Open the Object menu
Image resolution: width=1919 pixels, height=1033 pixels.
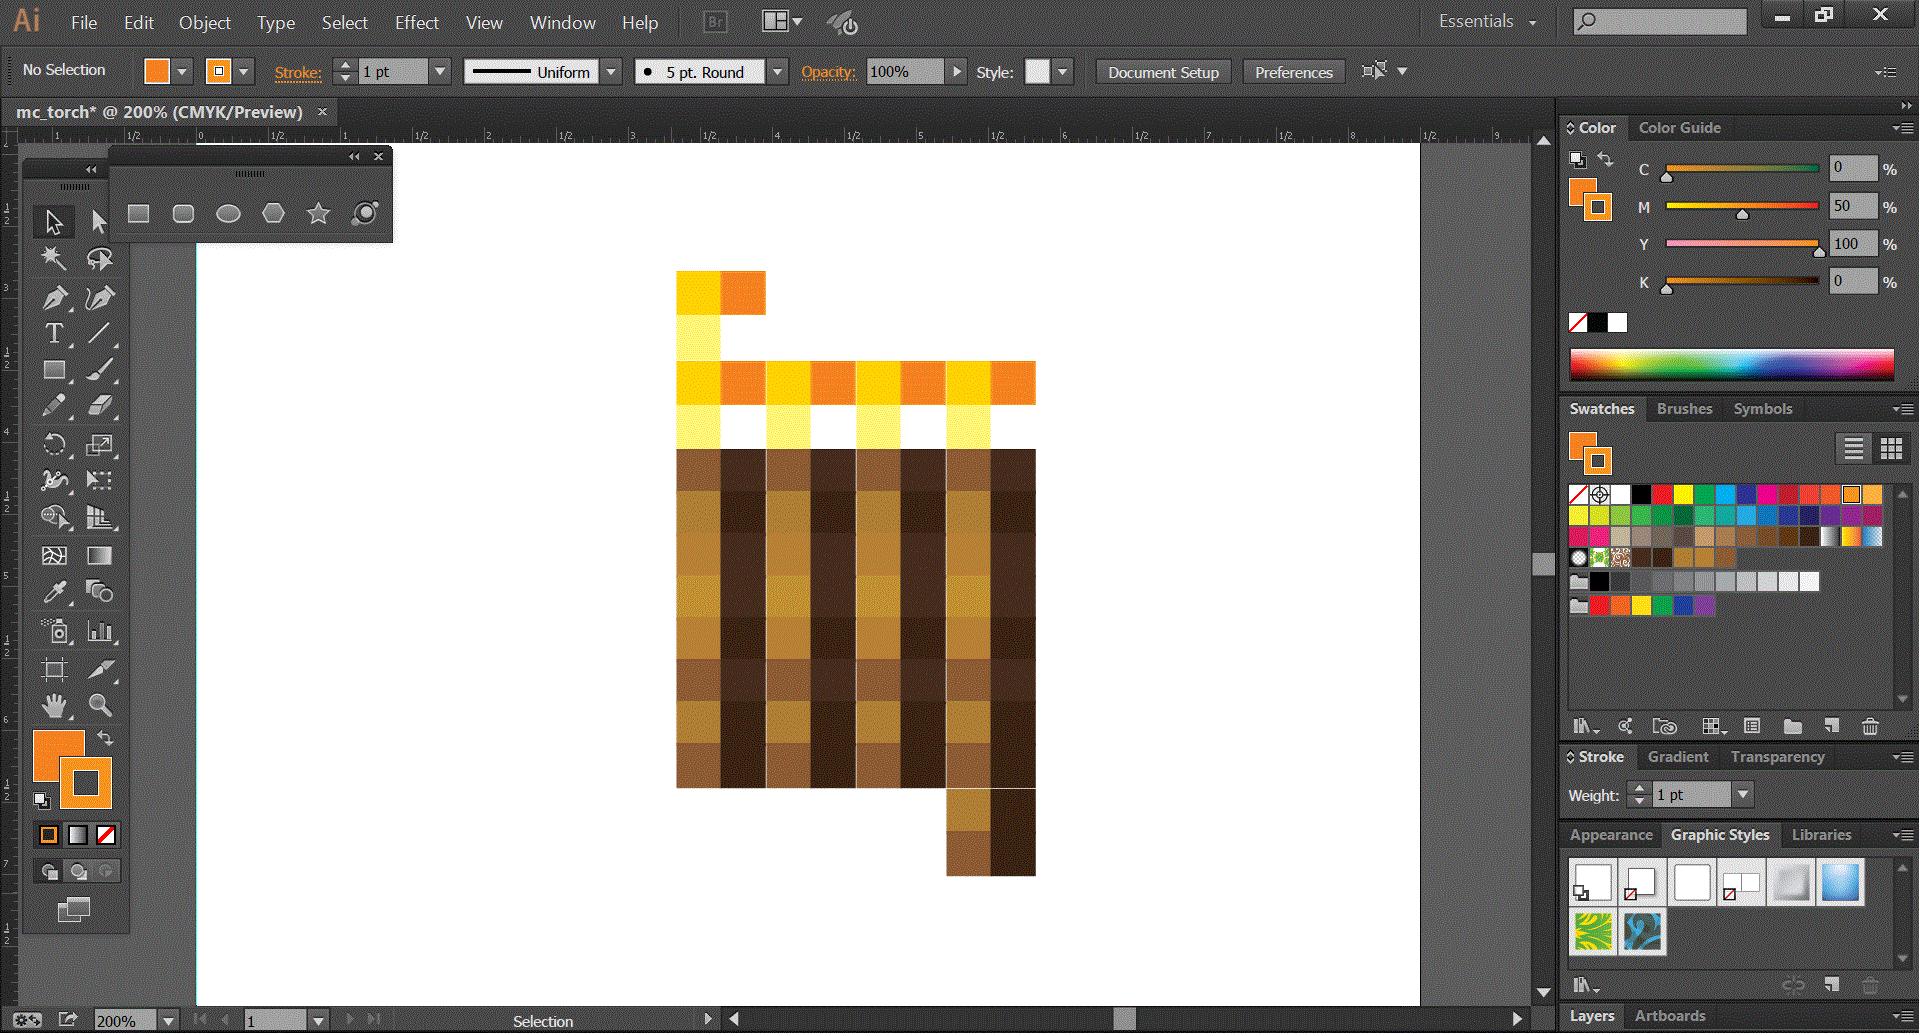click(x=205, y=22)
